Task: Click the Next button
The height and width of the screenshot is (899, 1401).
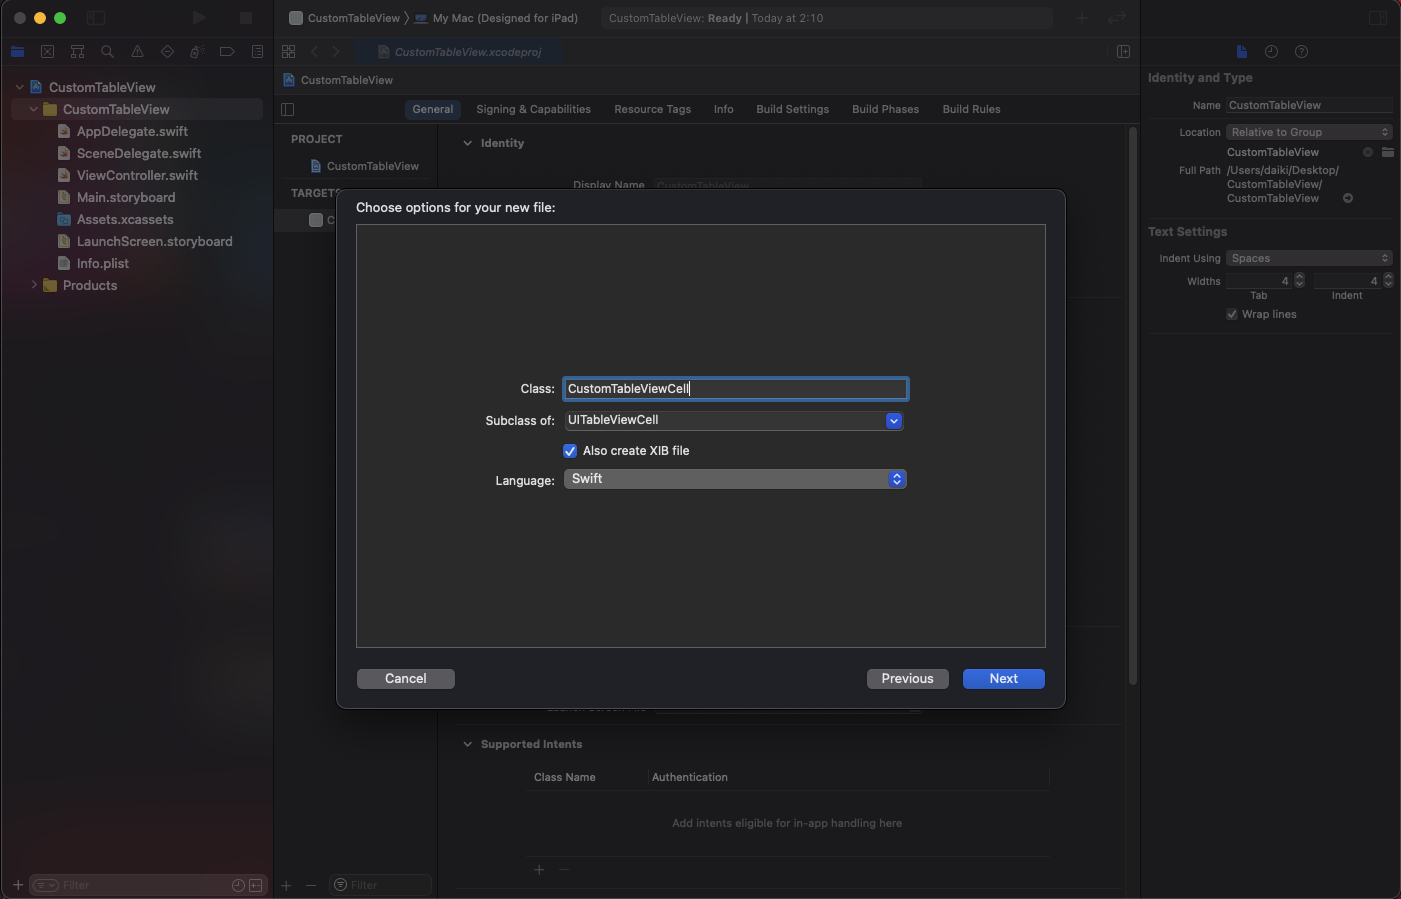Action: click(x=1004, y=679)
